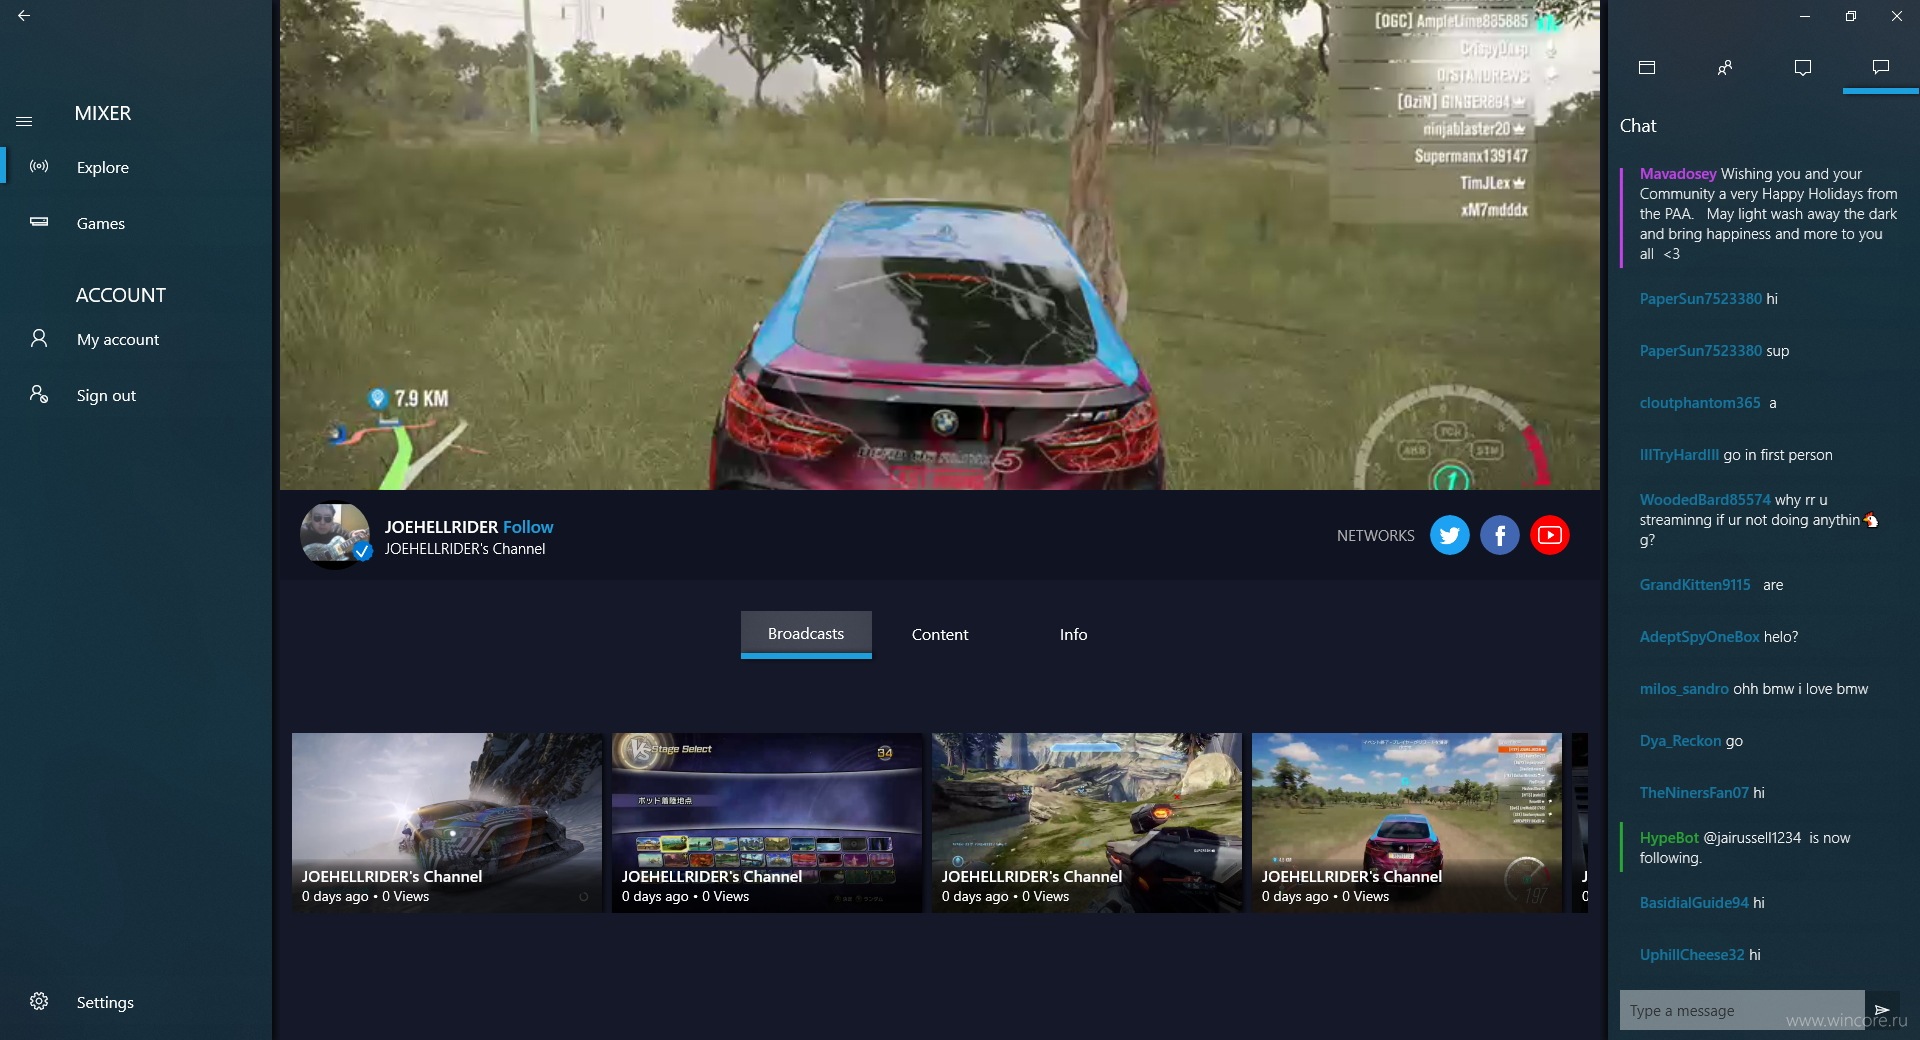
Task: Toggle the hamburger navigation menu
Action: coord(24,121)
